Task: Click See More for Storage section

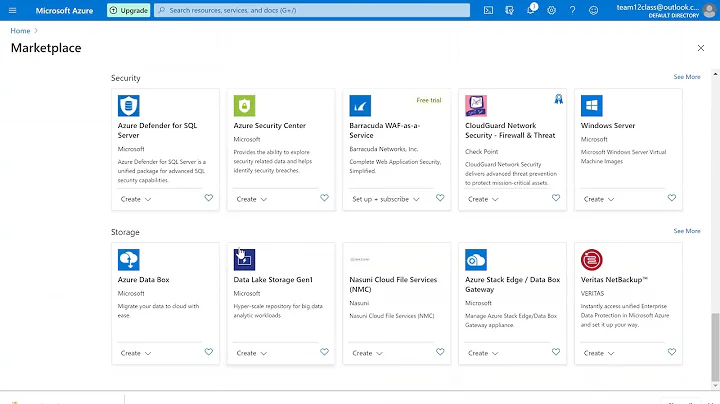Action: point(687,231)
